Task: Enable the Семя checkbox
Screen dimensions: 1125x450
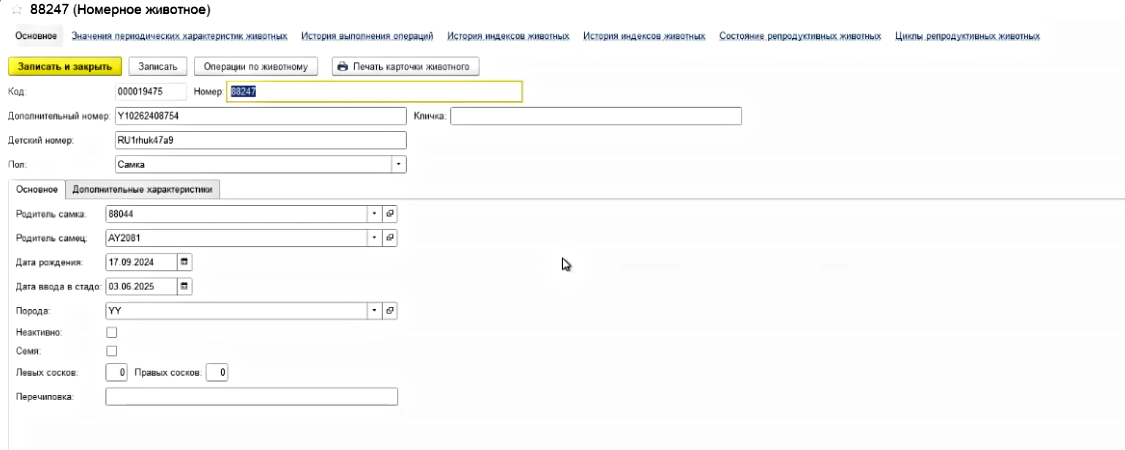Action: click(112, 351)
